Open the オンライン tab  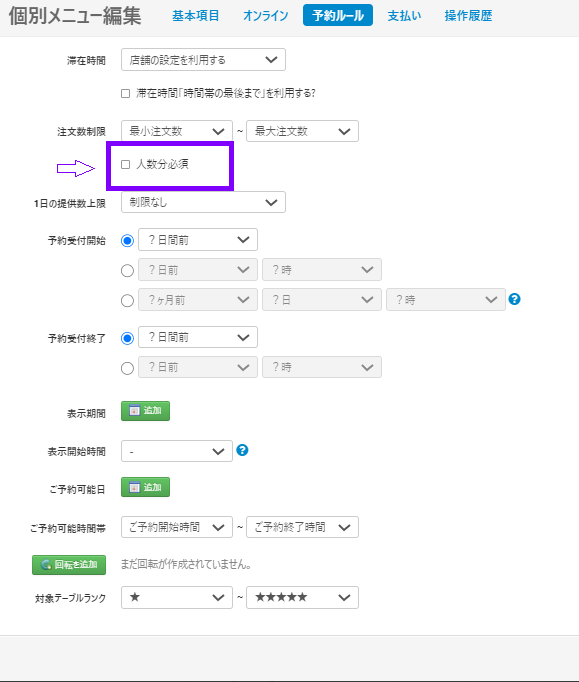(266, 16)
